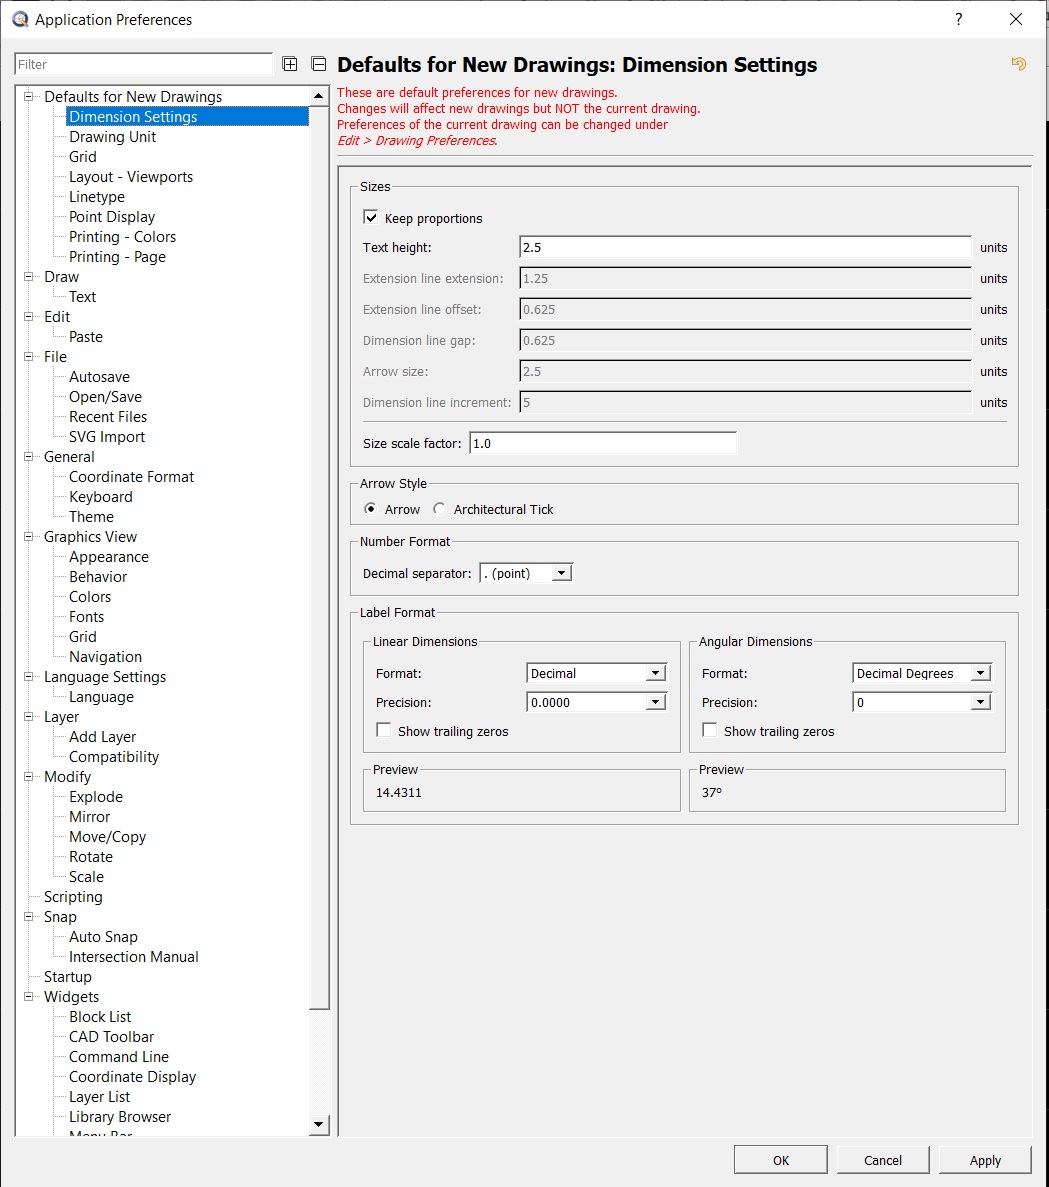Open Angular Dimensions Format dropdown
Image resolution: width=1049 pixels, height=1187 pixels.
(x=922, y=673)
